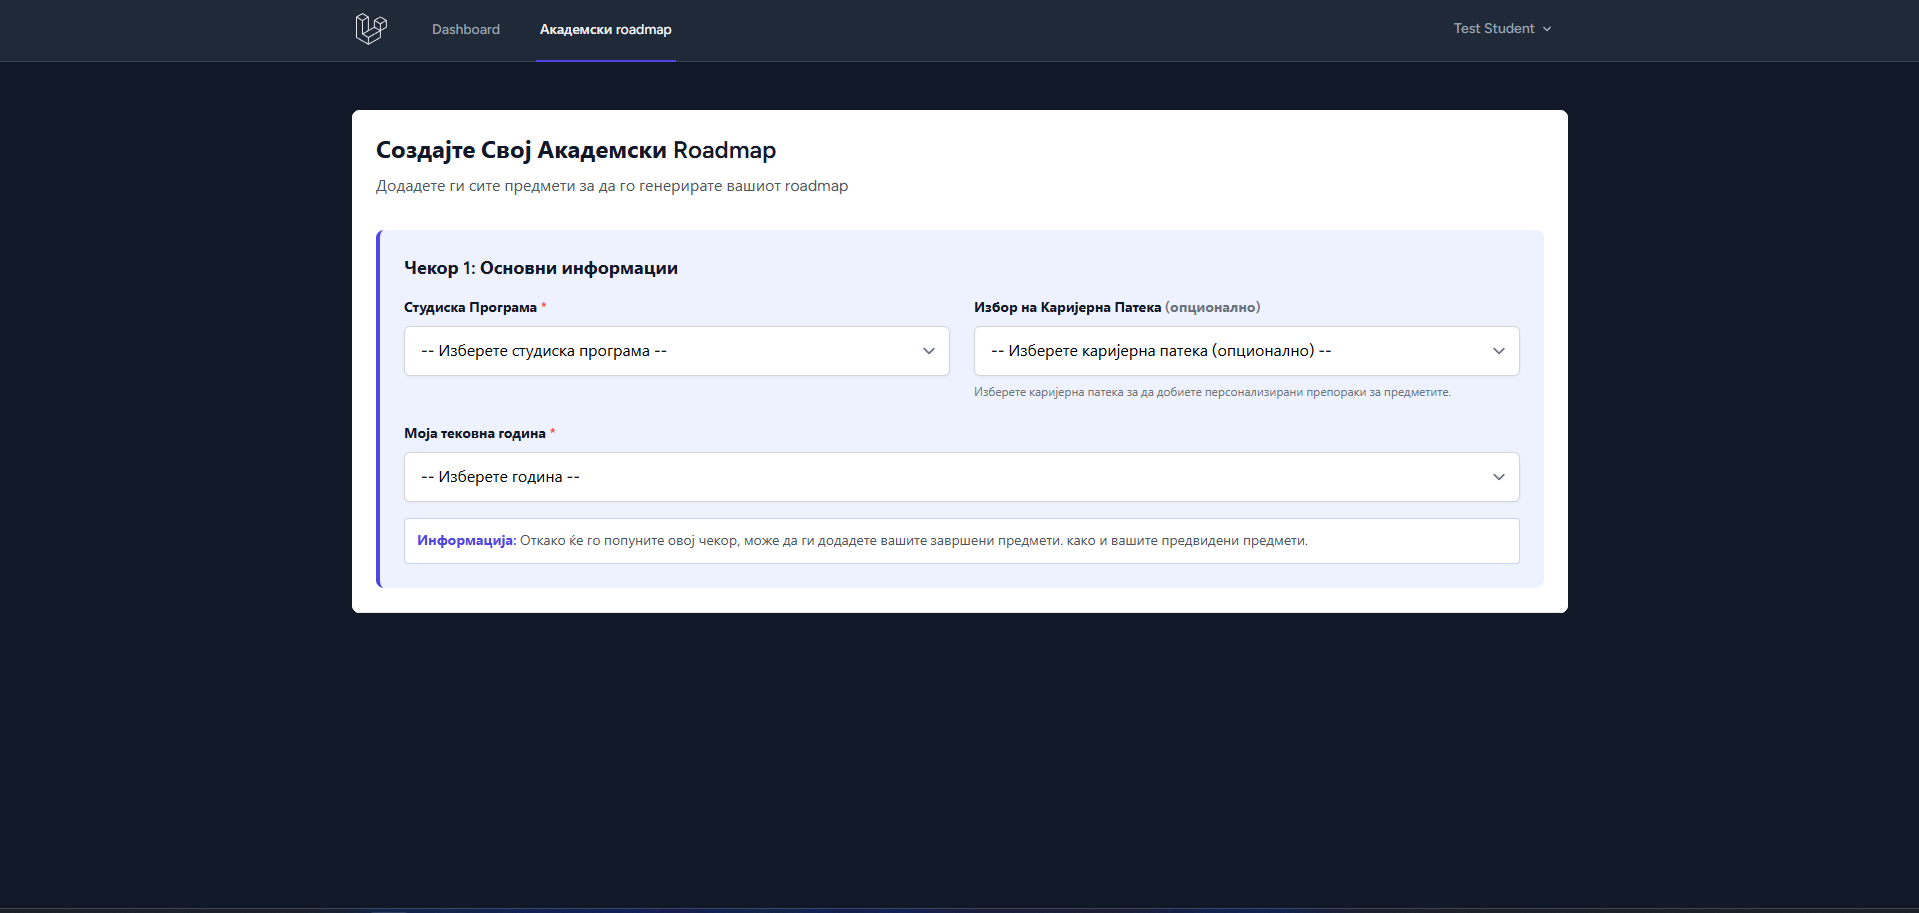Click the Создајте Свој Академски Roadmap heading

pyautogui.click(x=575, y=150)
